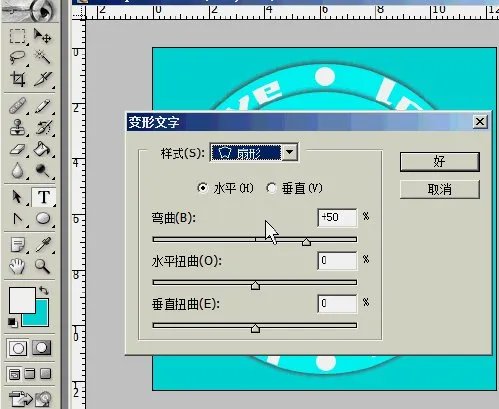The height and width of the screenshot is (409, 499).
Task: Open the 样式 style dropdown
Action: pos(289,152)
